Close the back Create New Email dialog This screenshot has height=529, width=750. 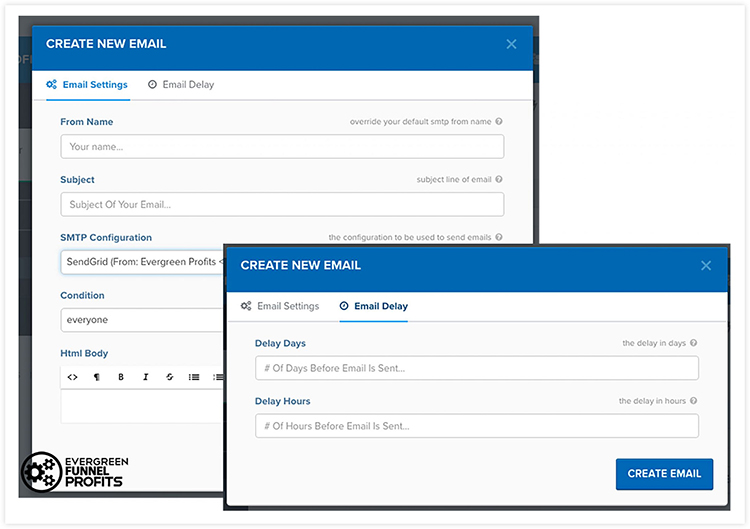click(511, 44)
